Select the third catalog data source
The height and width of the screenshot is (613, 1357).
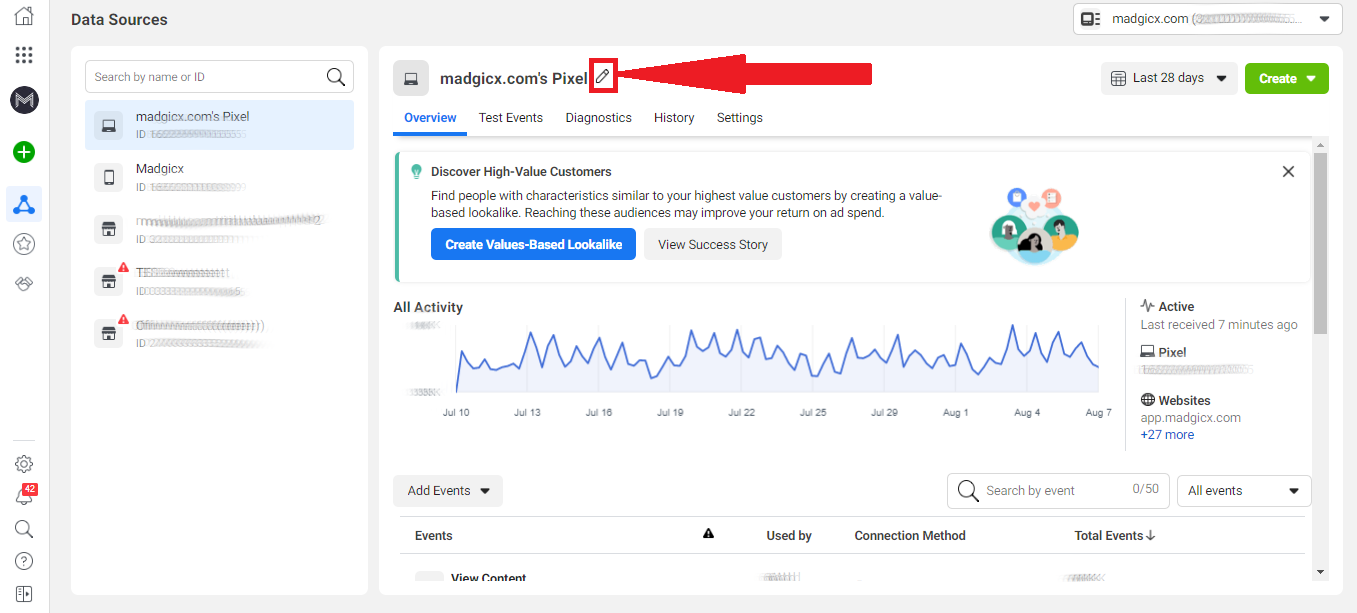pyautogui.click(x=219, y=229)
